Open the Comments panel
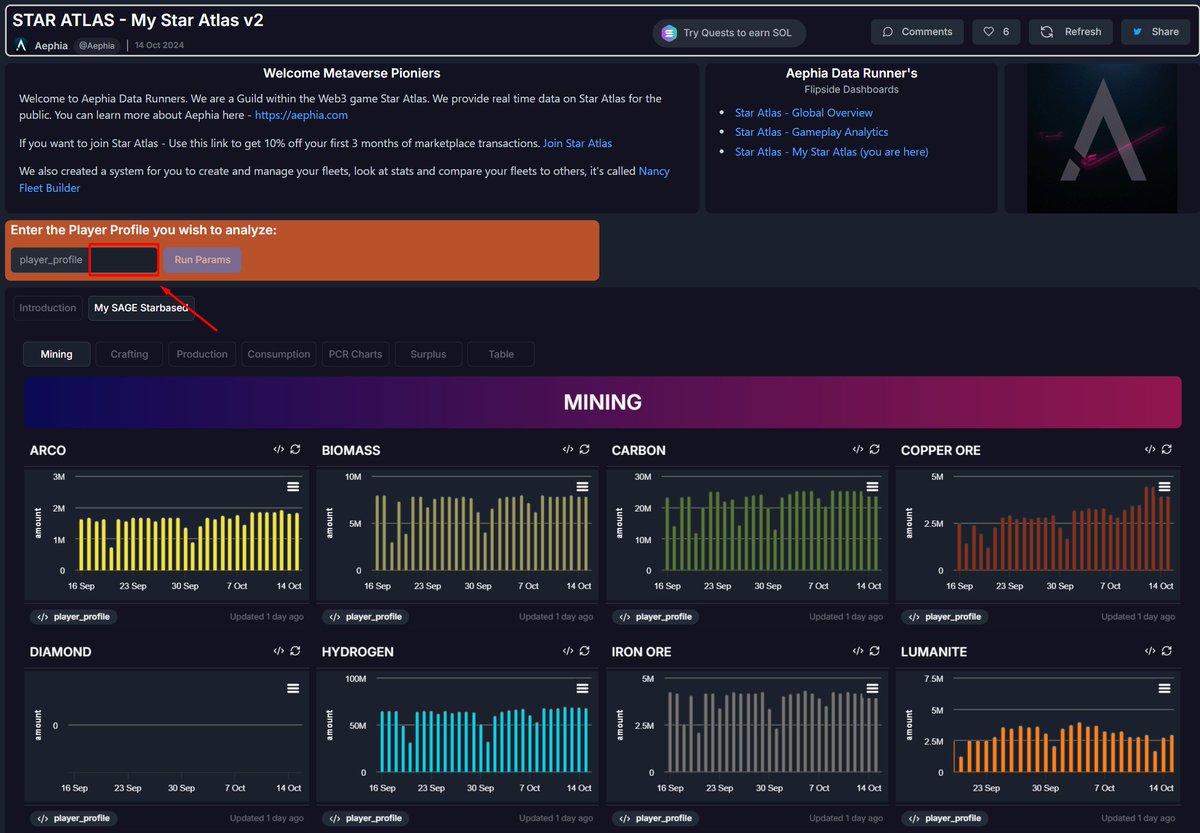The image size is (1200, 833). [x=917, y=32]
